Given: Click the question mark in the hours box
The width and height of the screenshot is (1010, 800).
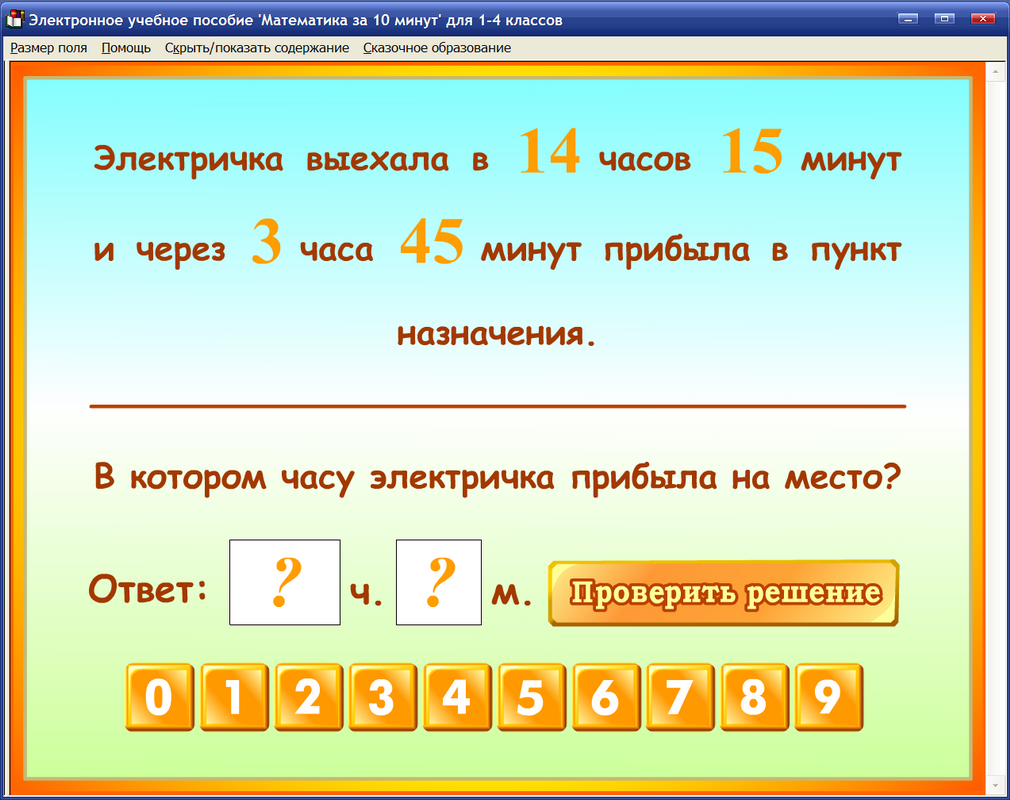Looking at the screenshot, I should pyautogui.click(x=284, y=582).
